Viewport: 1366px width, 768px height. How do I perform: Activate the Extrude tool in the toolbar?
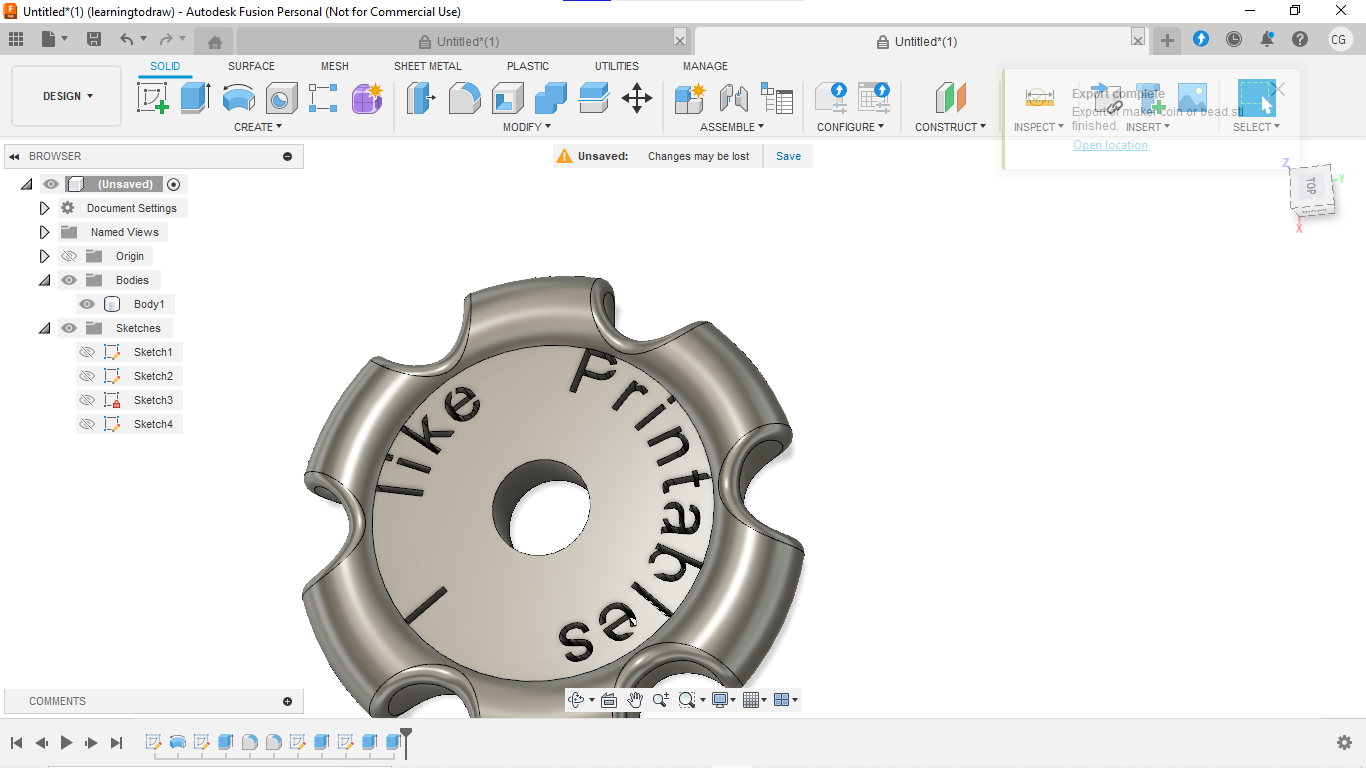[x=195, y=98]
